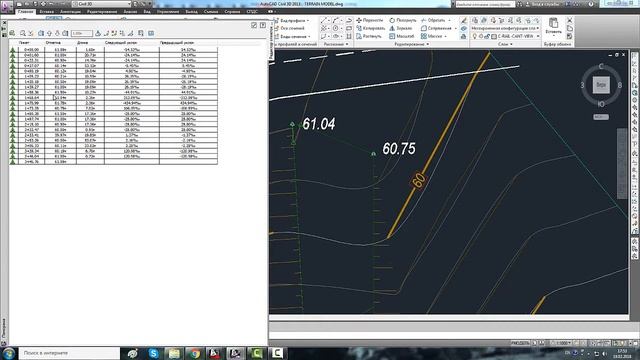The height and width of the screenshot is (360, 640).
Task: Click the raise elevation arrow icon
Action: (x=49, y=33)
